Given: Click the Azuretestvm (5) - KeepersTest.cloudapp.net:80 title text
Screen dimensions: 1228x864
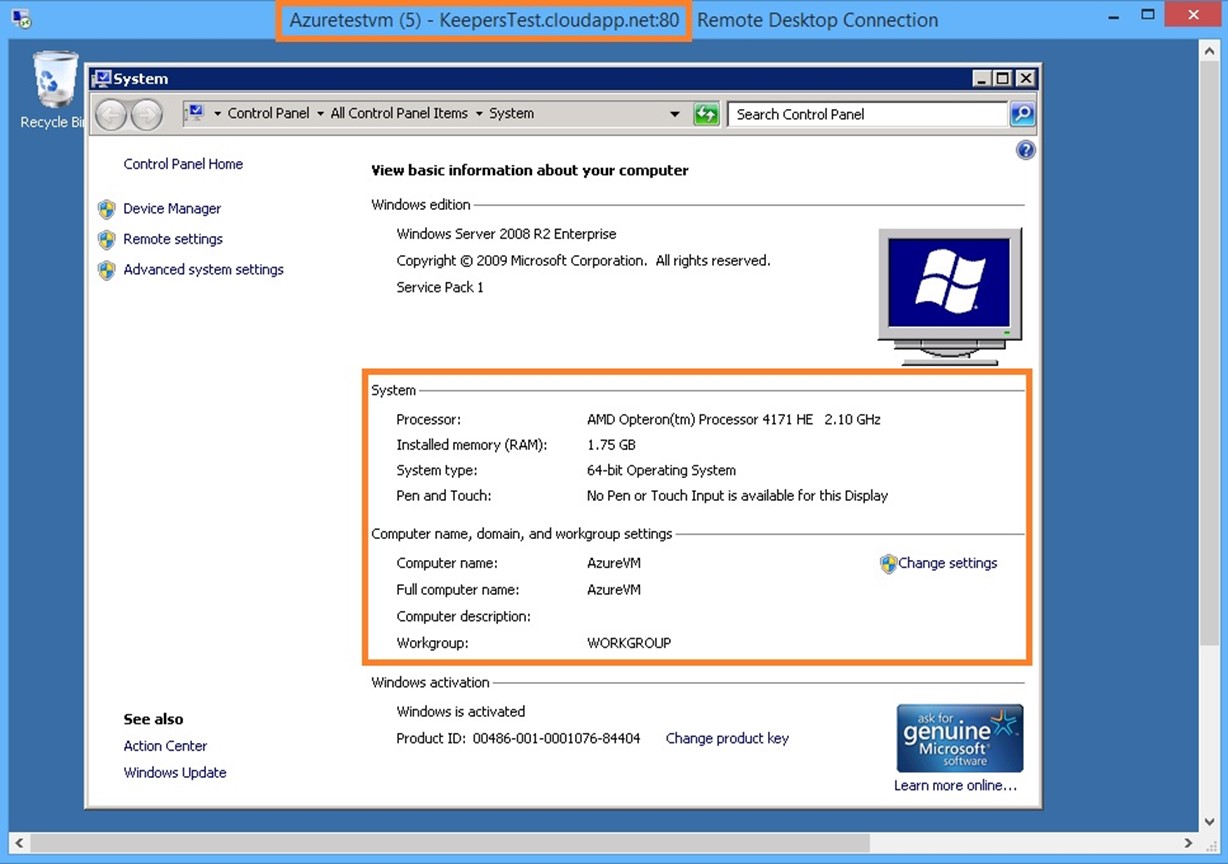Looking at the screenshot, I should coord(484,20).
